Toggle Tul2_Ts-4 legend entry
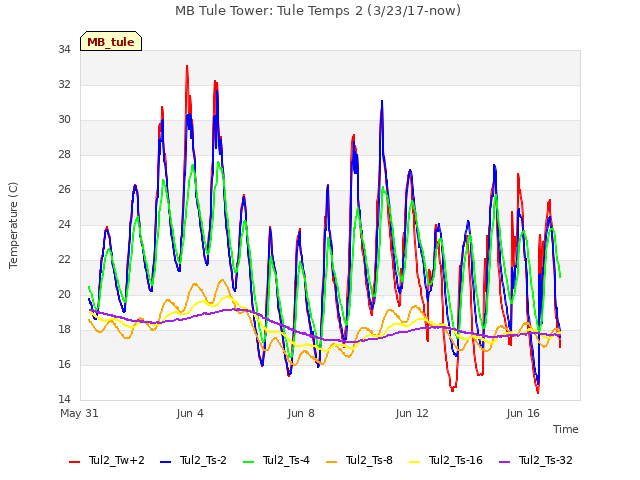The image size is (640, 480). pos(276,460)
